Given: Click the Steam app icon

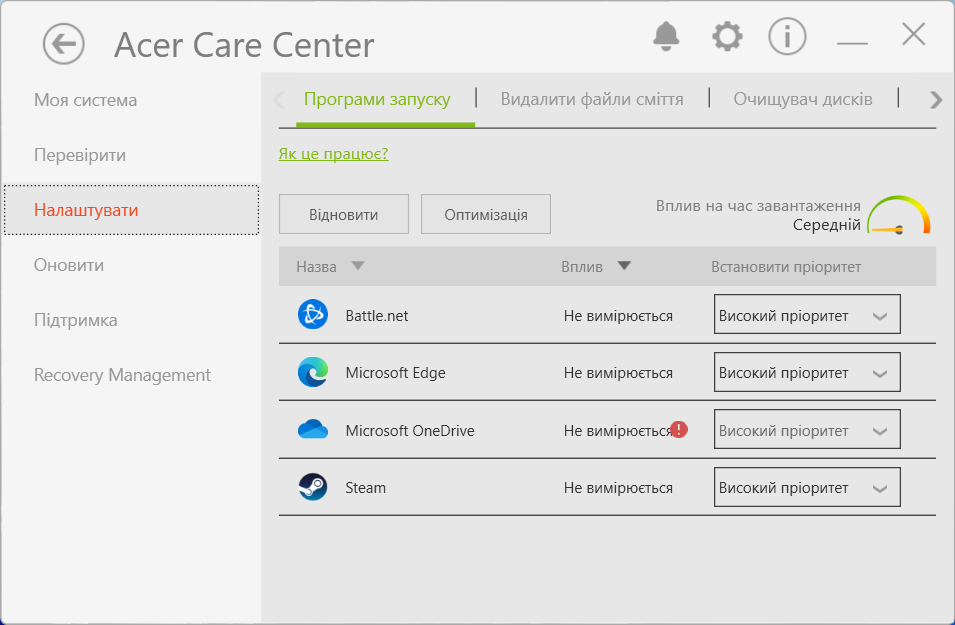Looking at the screenshot, I should 313,488.
